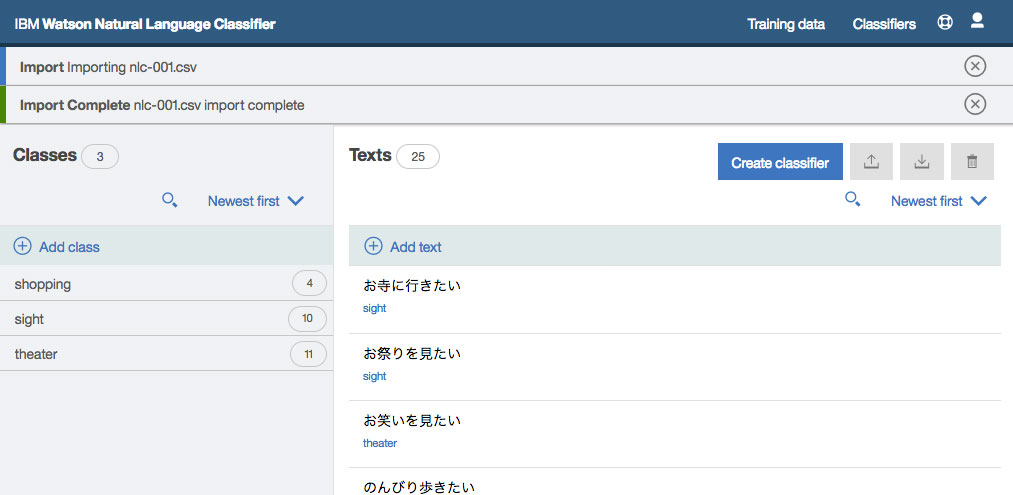The image size is (1013, 495).
Task: Click the sight tag under 'お寺に行きたい'
Action: click(x=375, y=308)
